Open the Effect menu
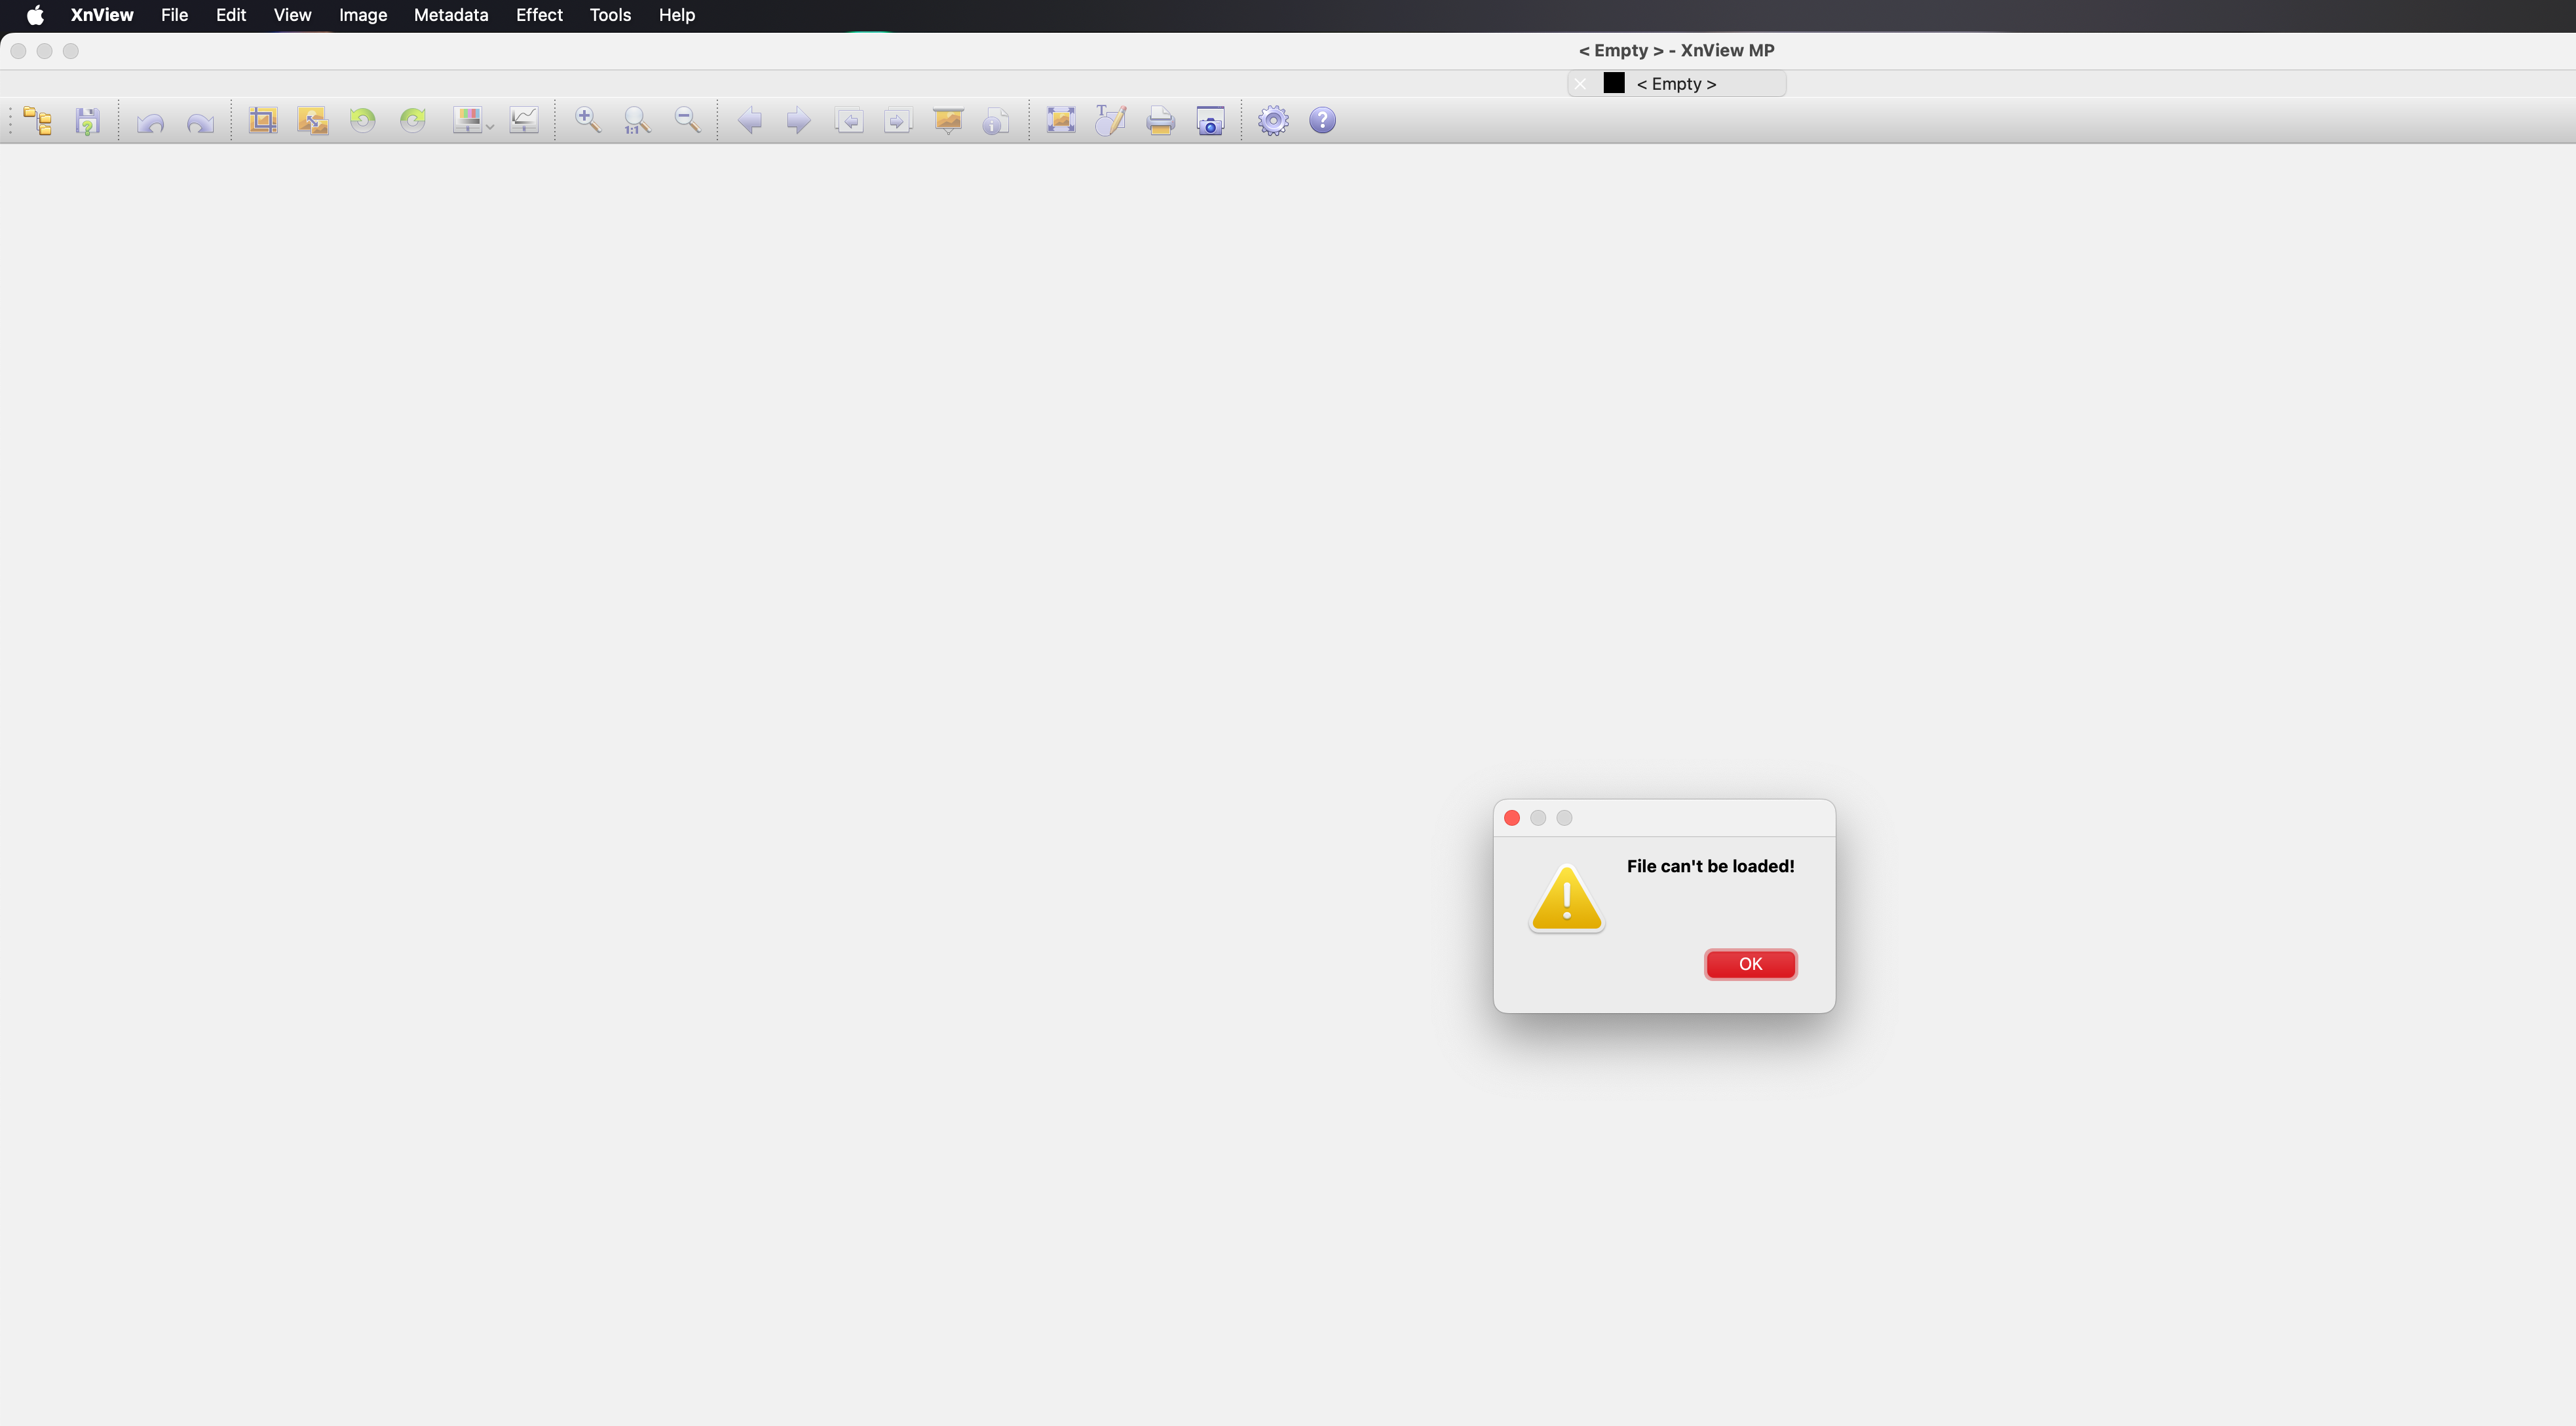Image resolution: width=2576 pixels, height=1426 pixels. 539,15
